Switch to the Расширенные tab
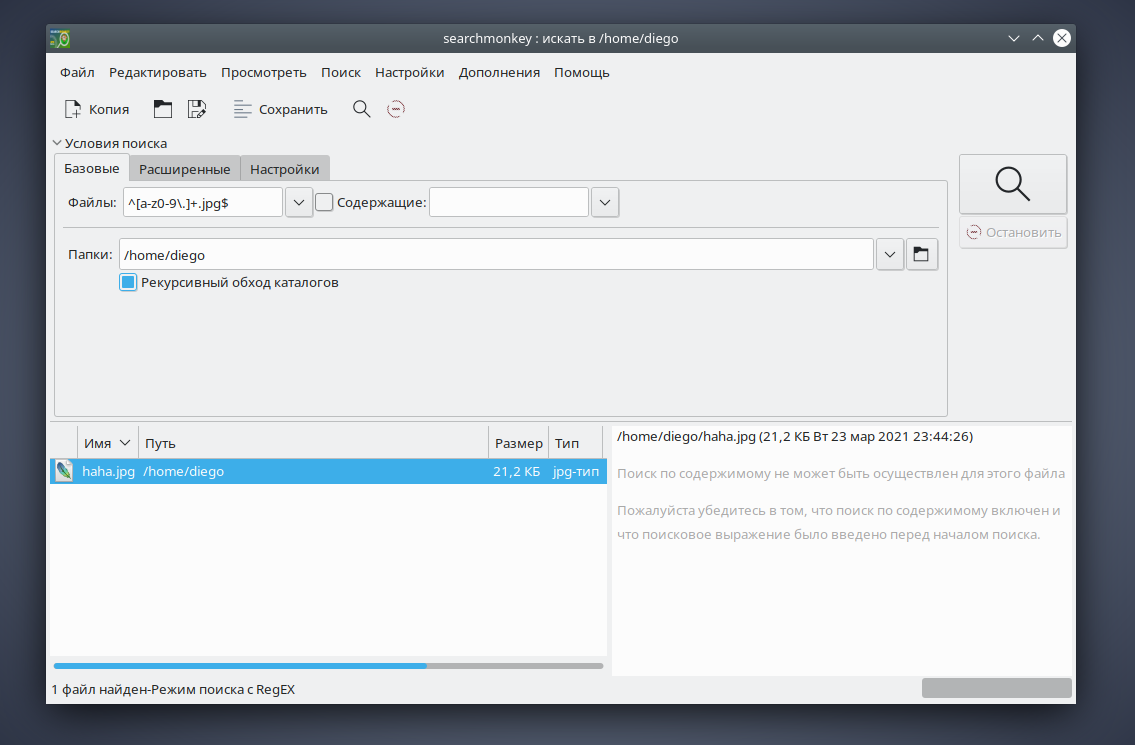 tap(185, 169)
